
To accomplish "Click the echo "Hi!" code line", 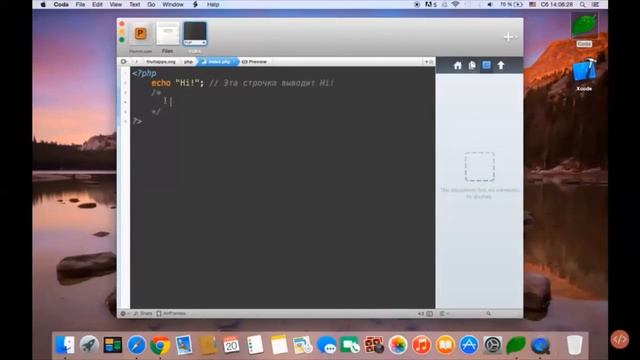I will pos(178,83).
